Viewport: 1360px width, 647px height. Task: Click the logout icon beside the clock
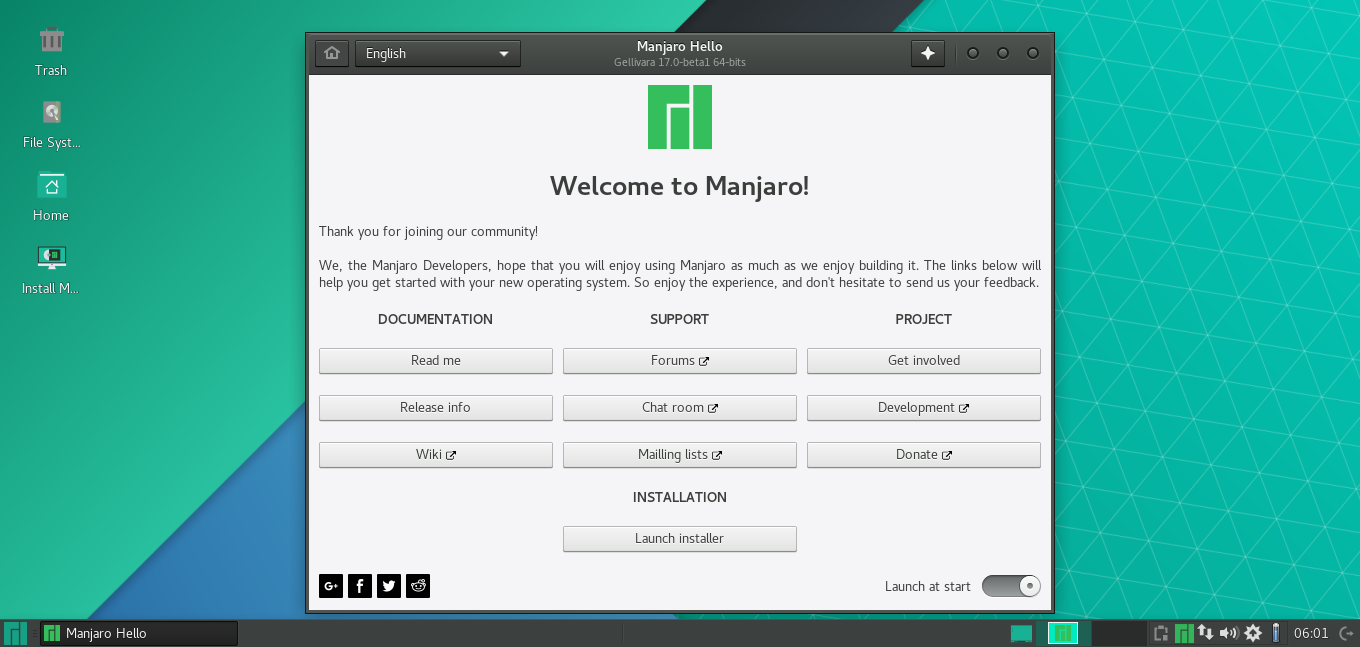tap(1346, 633)
